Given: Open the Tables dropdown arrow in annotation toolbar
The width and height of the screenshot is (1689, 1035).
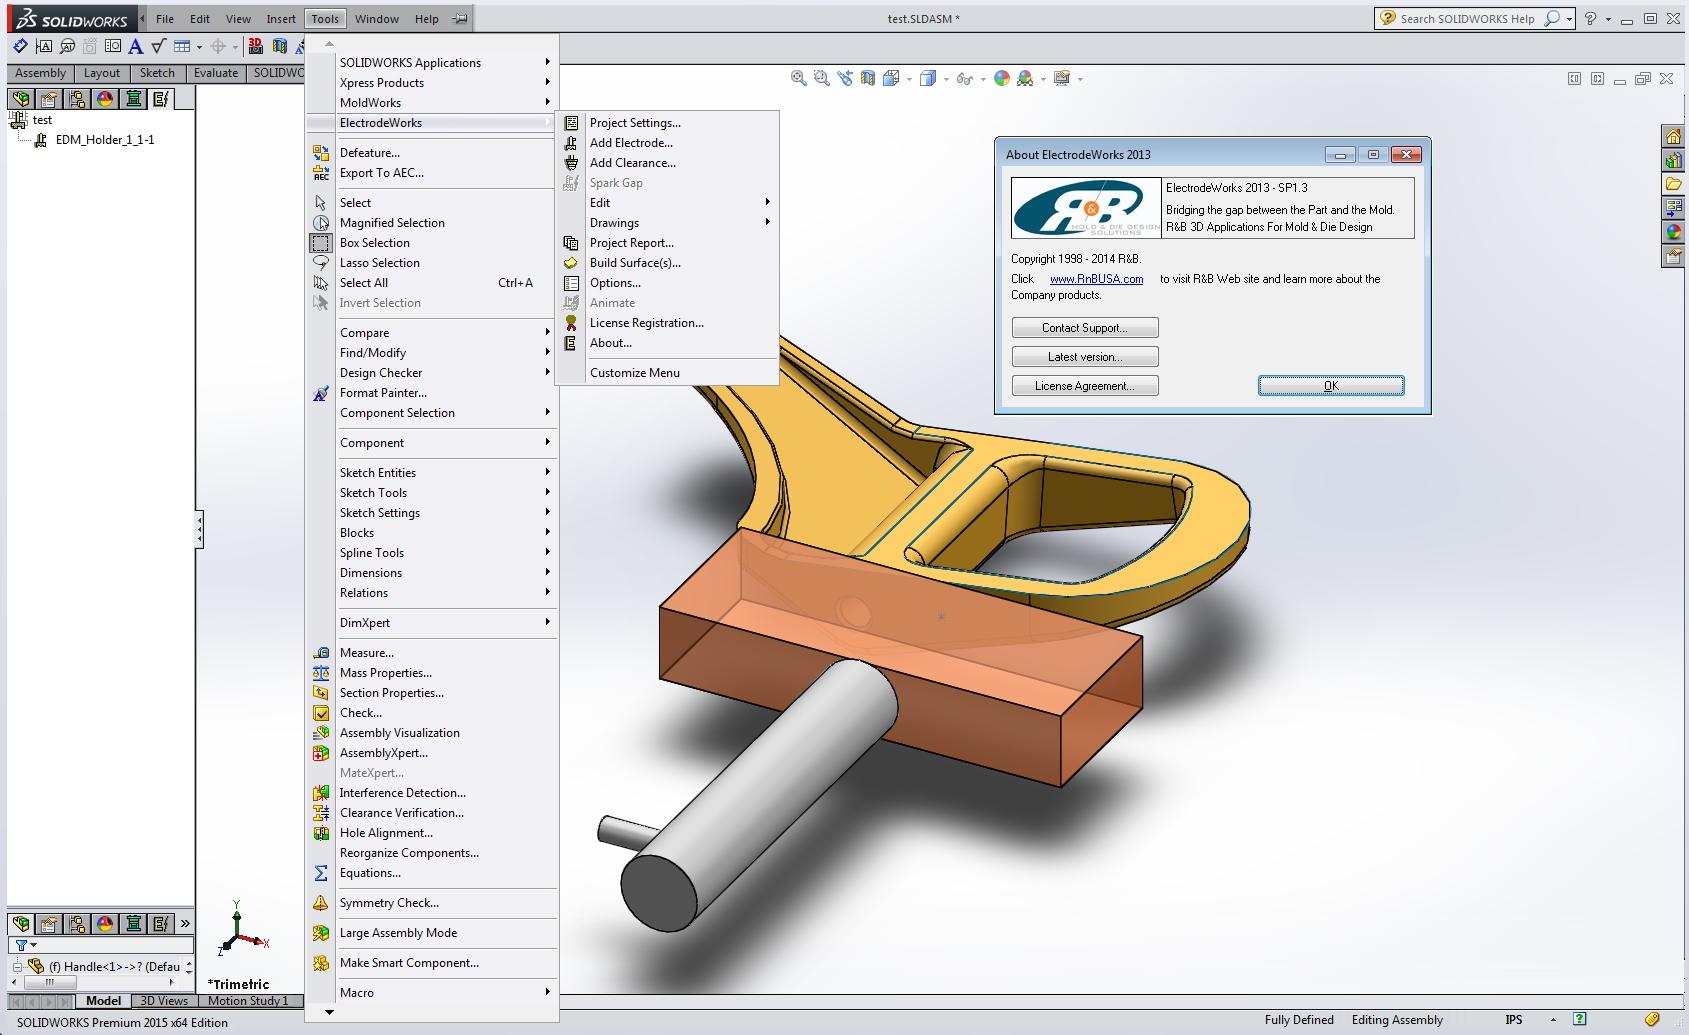Looking at the screenshot, I should click(x=199, y=47).
